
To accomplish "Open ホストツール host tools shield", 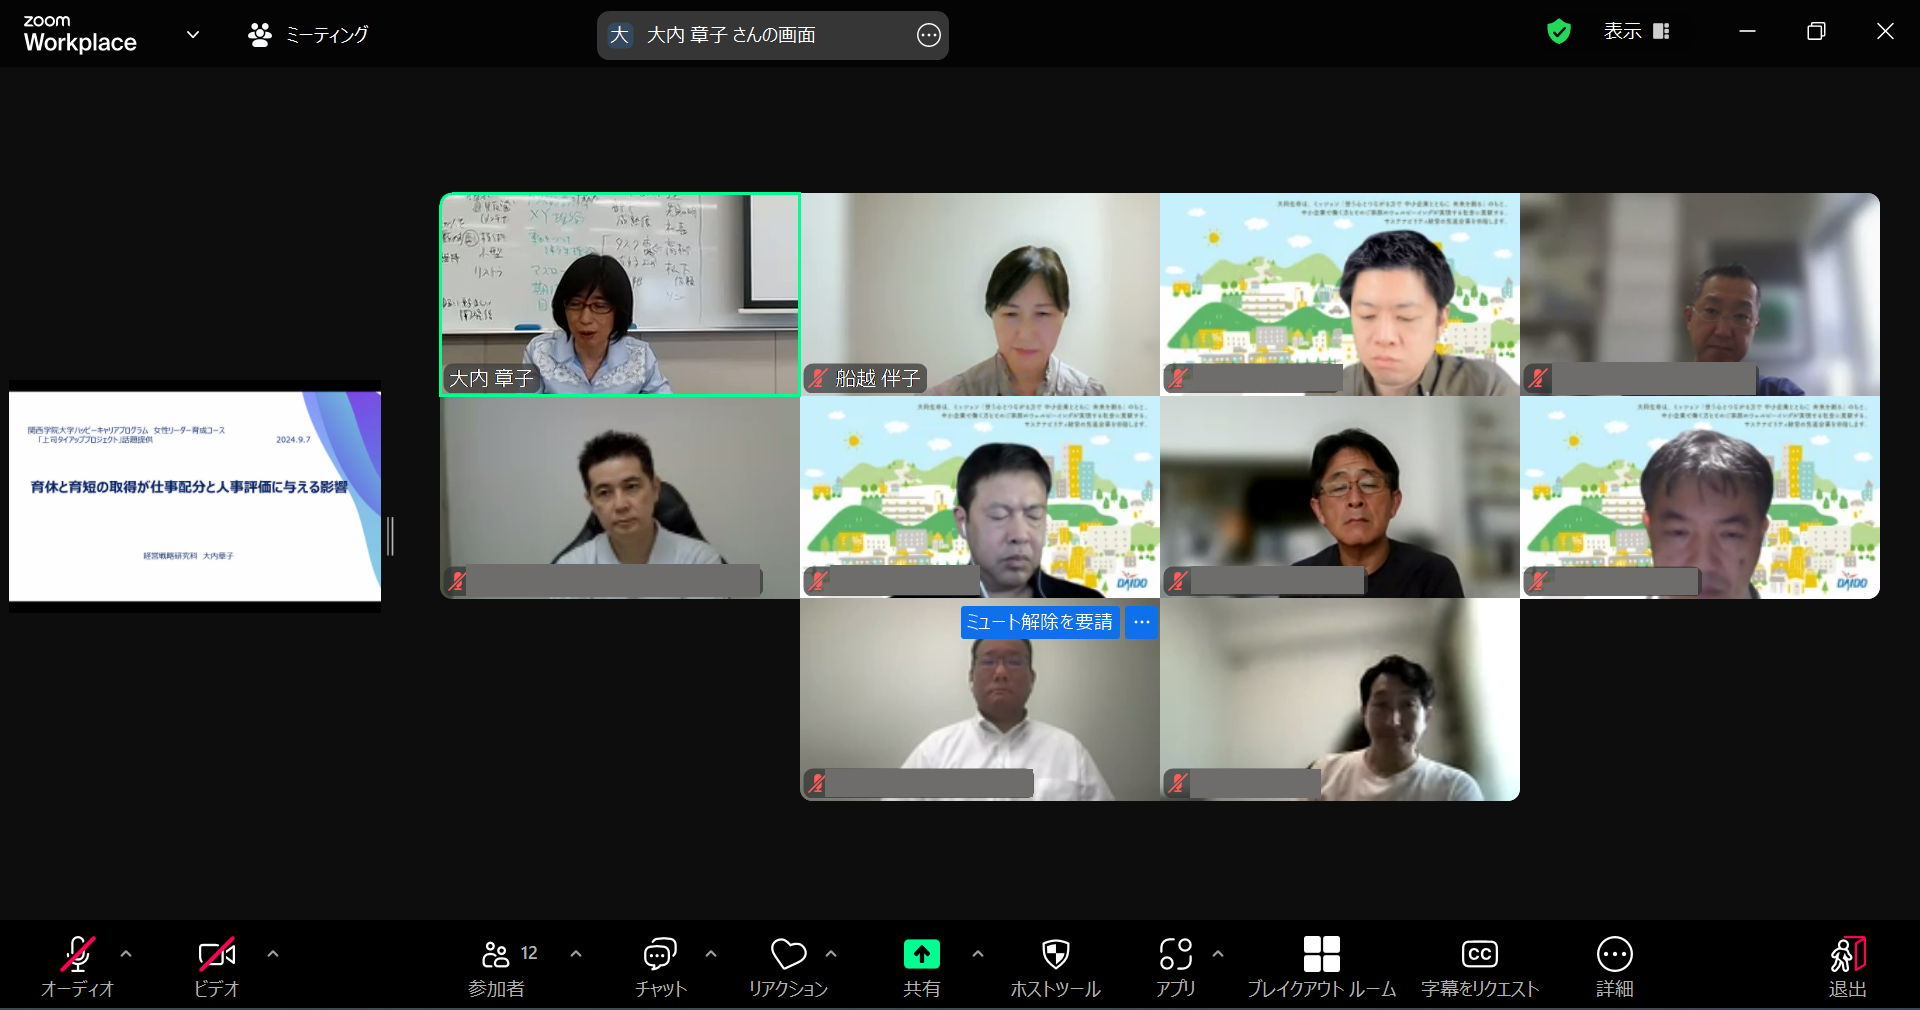I will 1055,966.
